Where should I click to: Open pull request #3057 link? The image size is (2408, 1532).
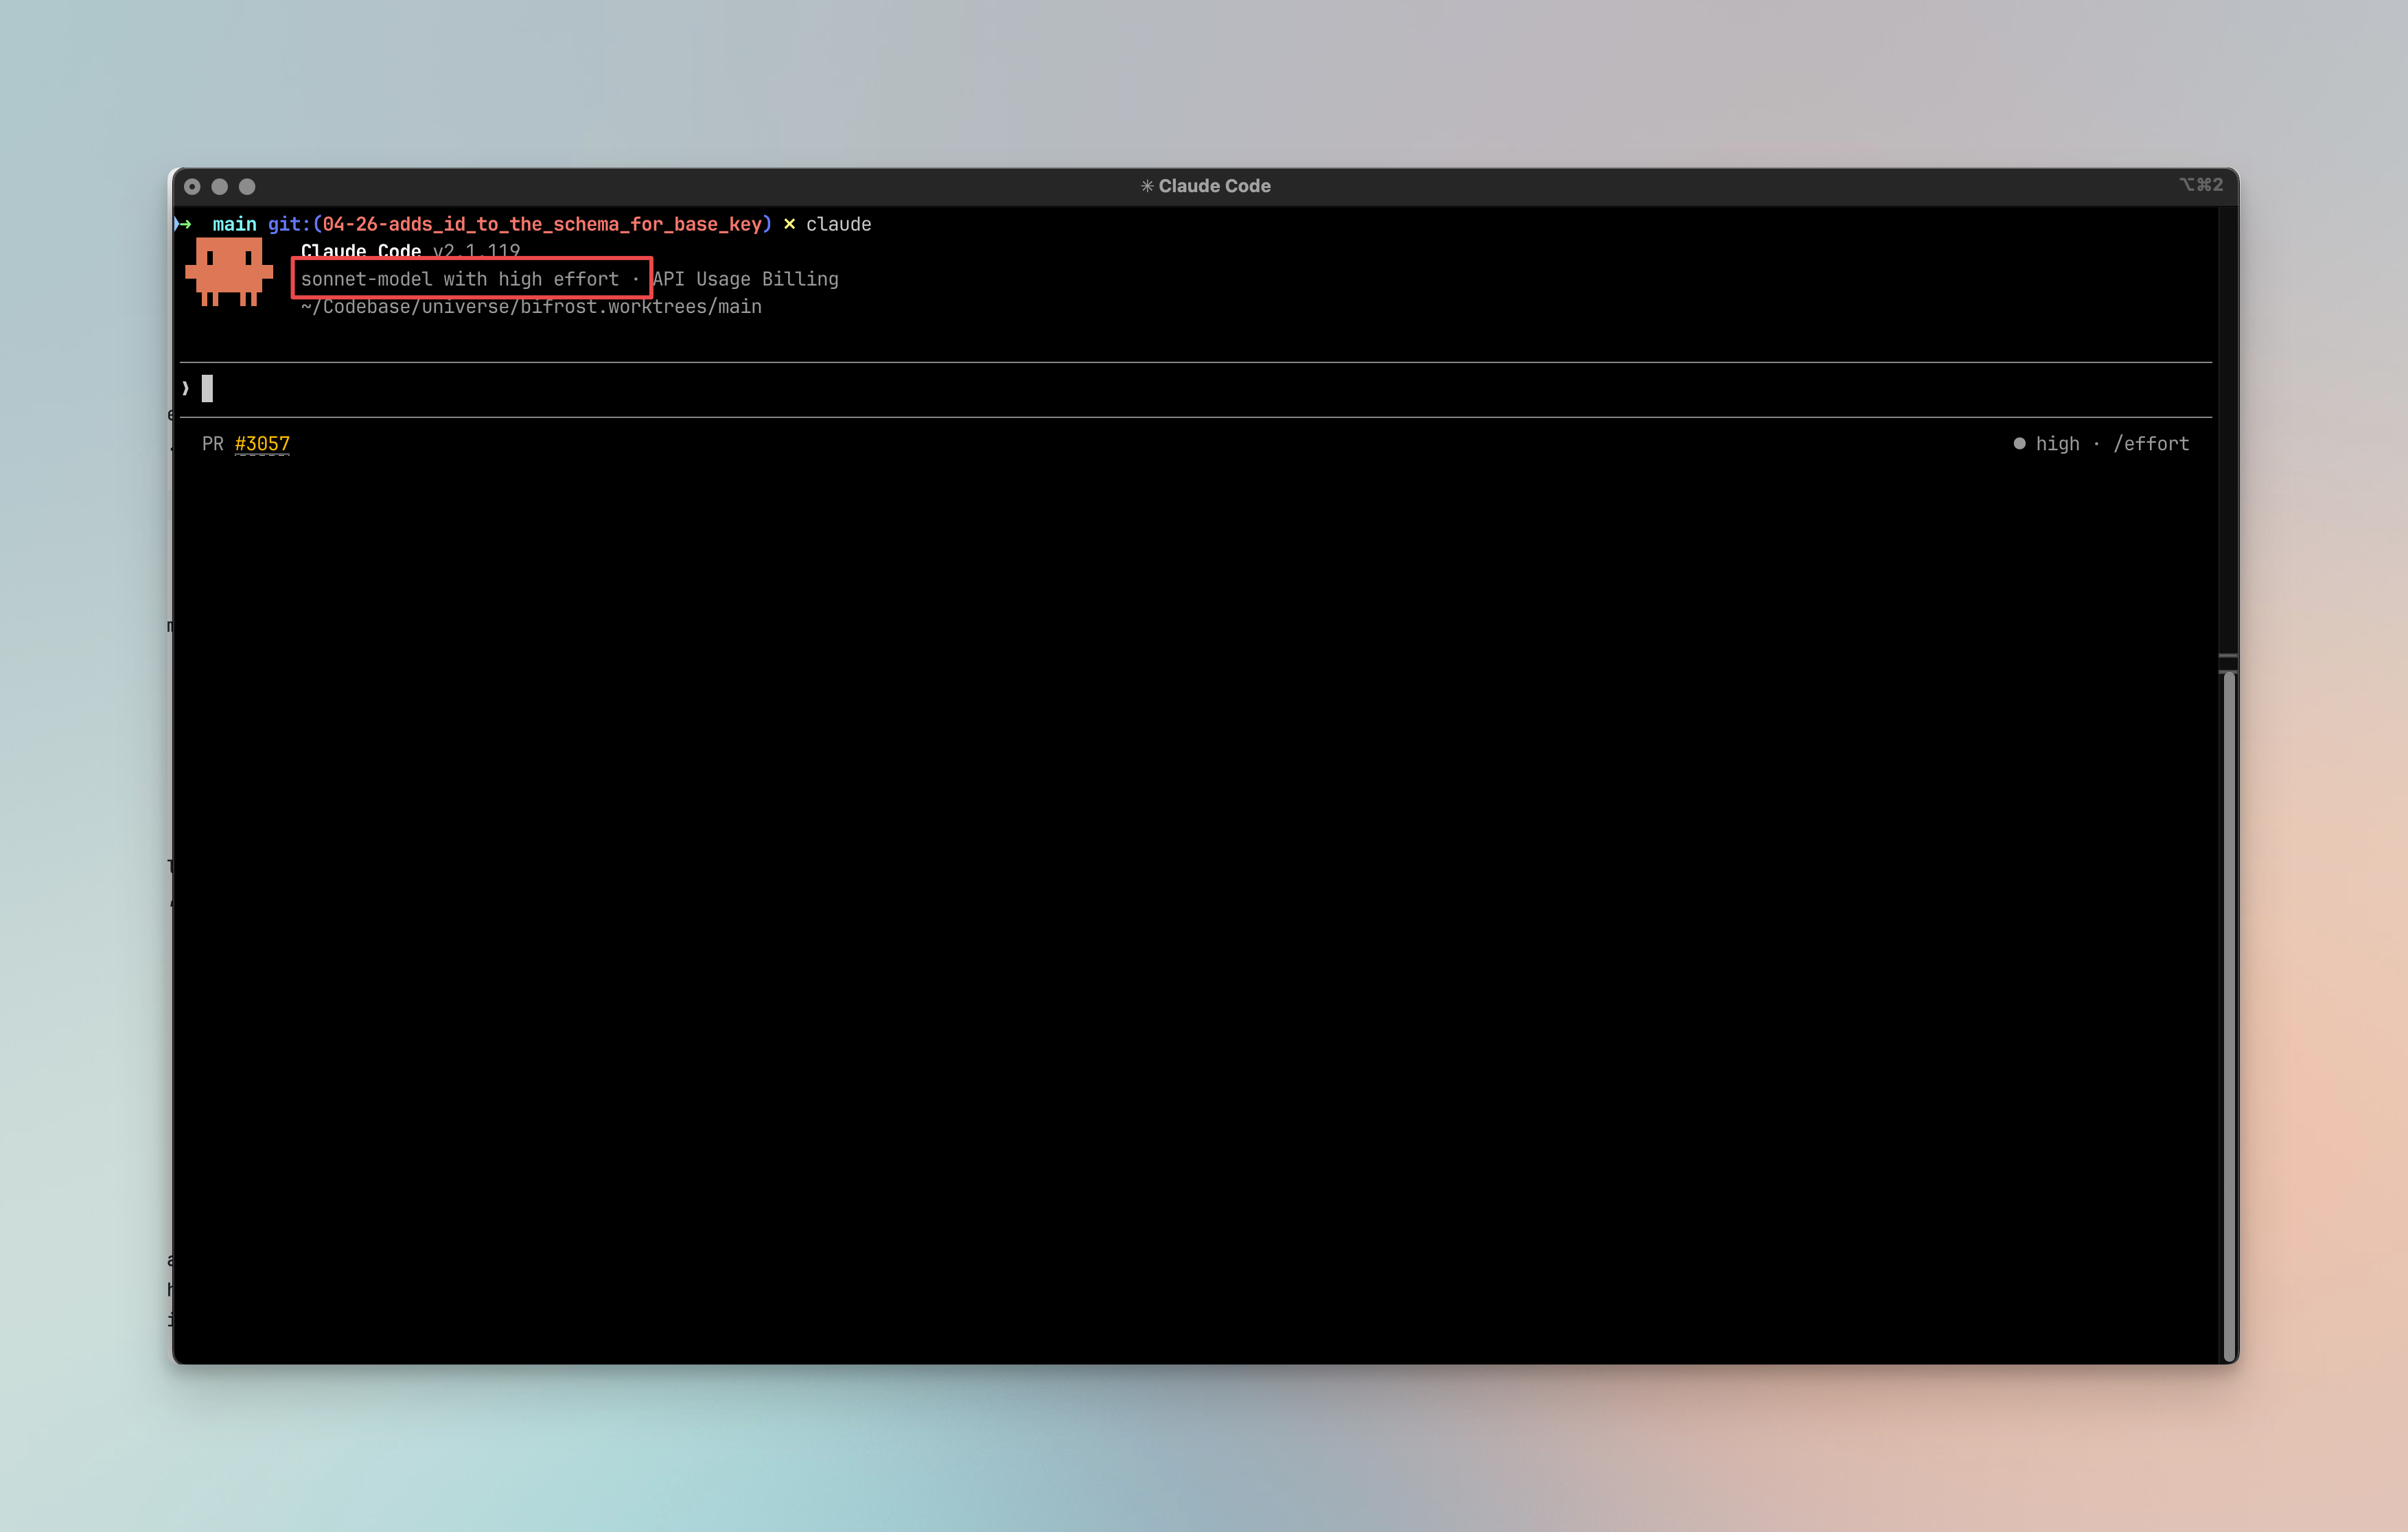coord(262,444)
